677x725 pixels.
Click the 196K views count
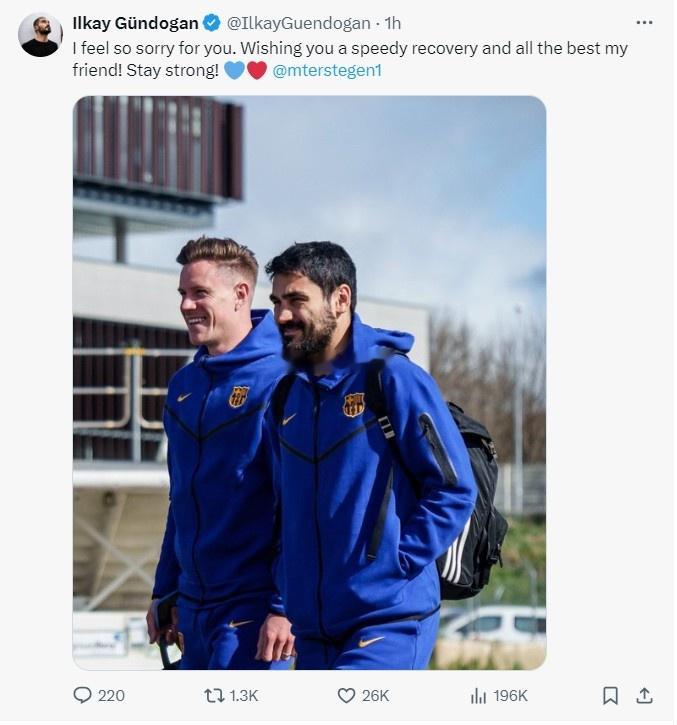click(510, 696)
